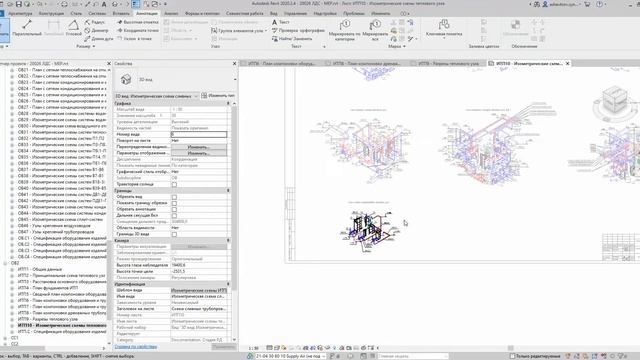Choose the Radius (Радиус) dimension tool
The width and height of the screenshot is (640, 360).
coord(95,22)
